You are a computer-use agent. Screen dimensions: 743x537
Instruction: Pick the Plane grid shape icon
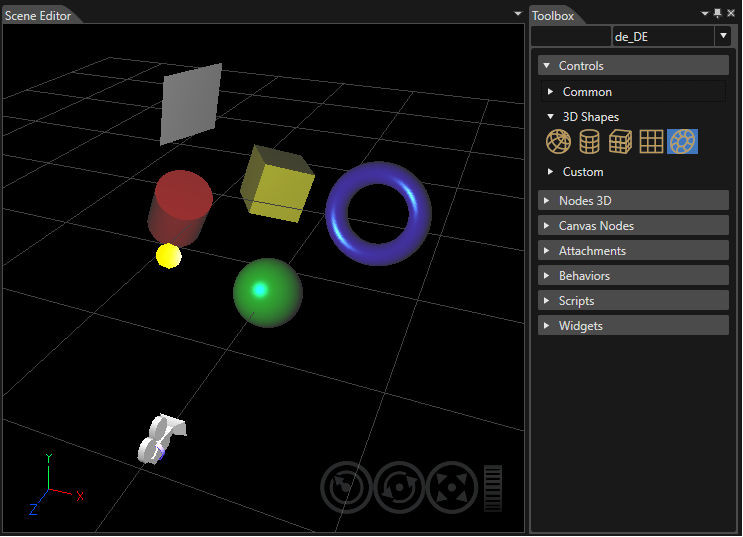(x=651, y=142)
